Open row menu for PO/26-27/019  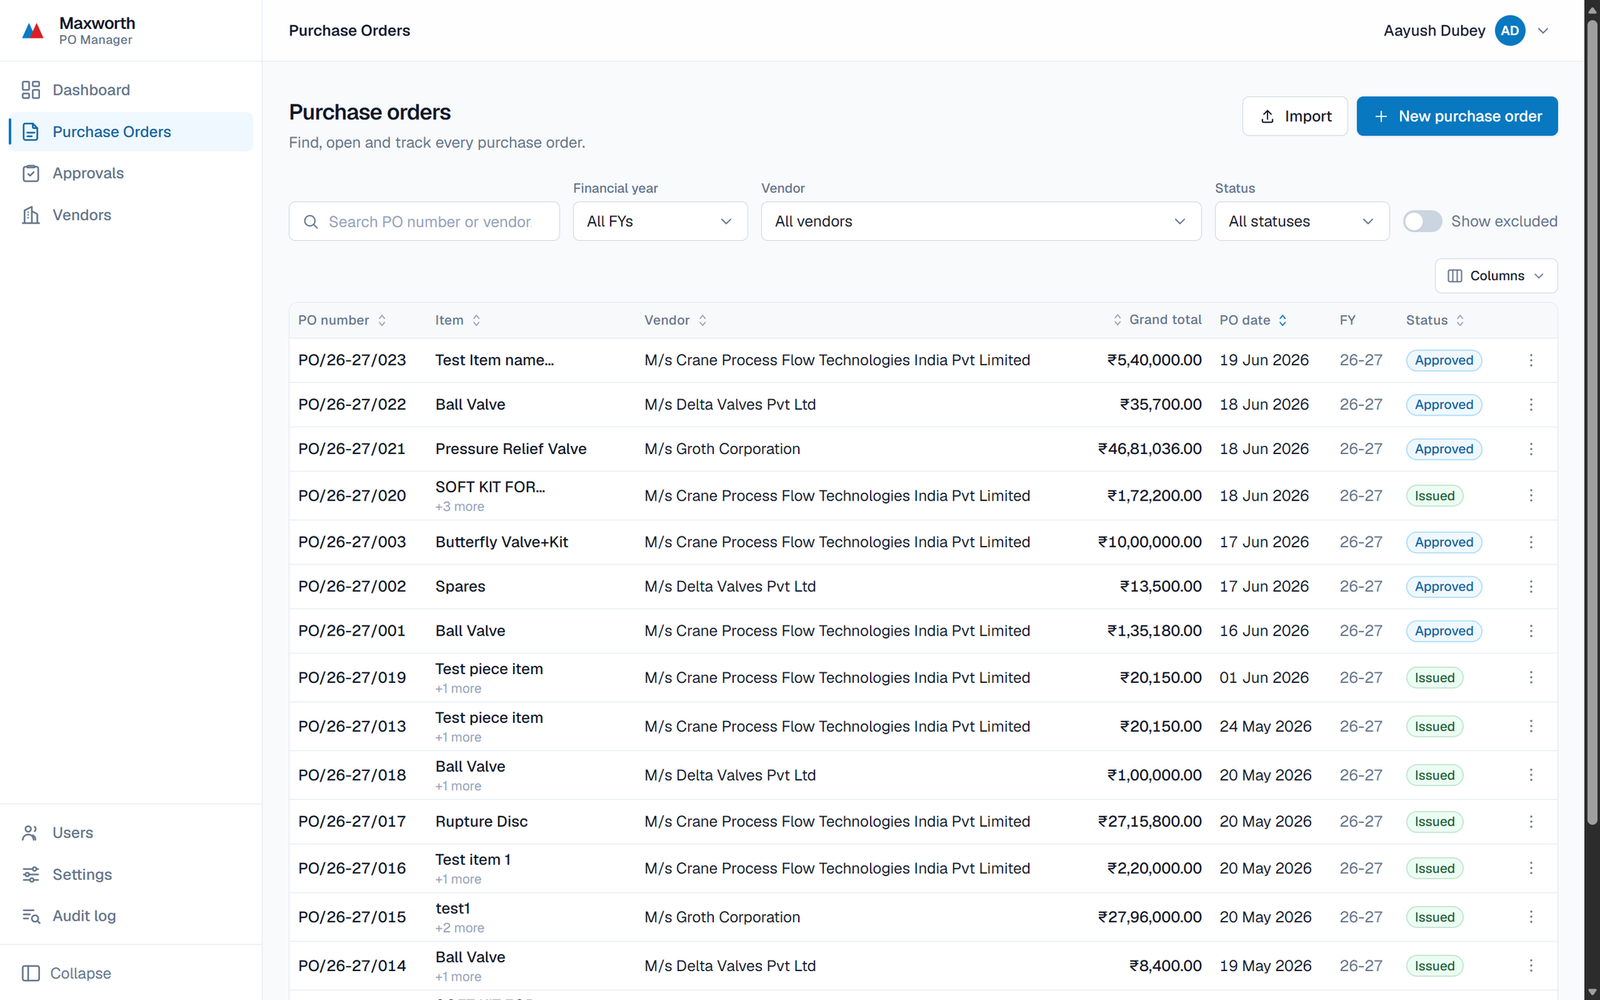coord(1531,678)
